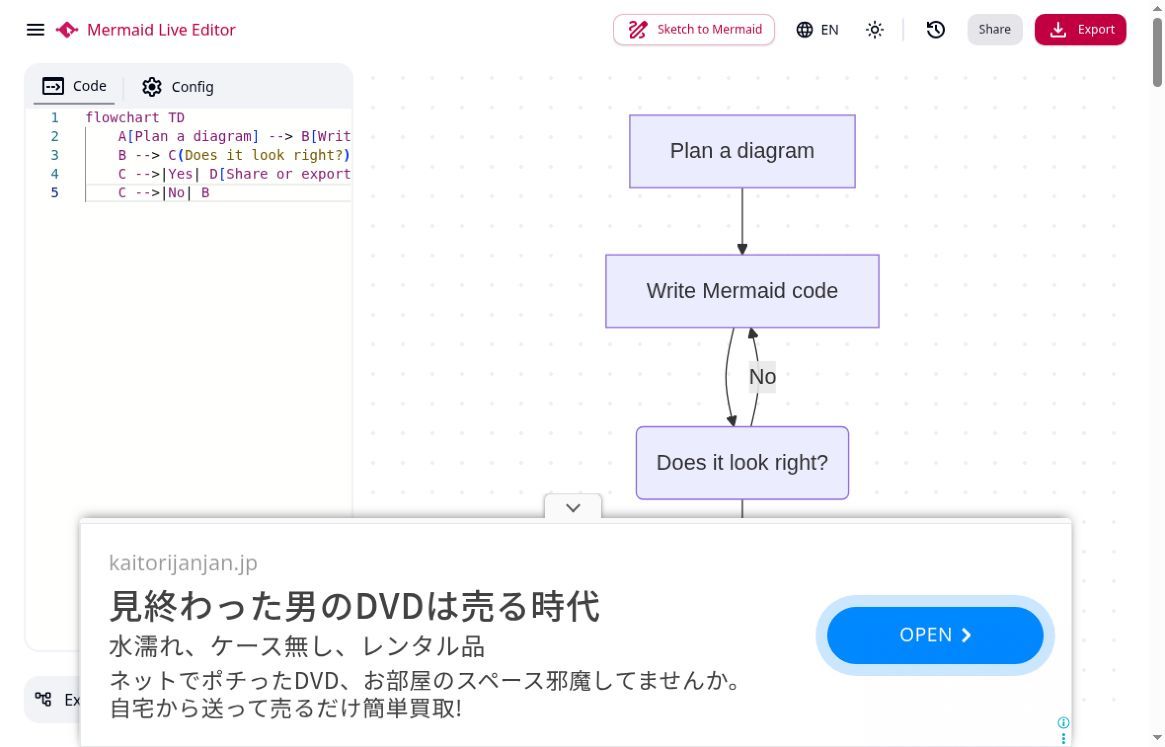
Task: Select the 'Write Mermaid code' node
Action: point(742,291)
